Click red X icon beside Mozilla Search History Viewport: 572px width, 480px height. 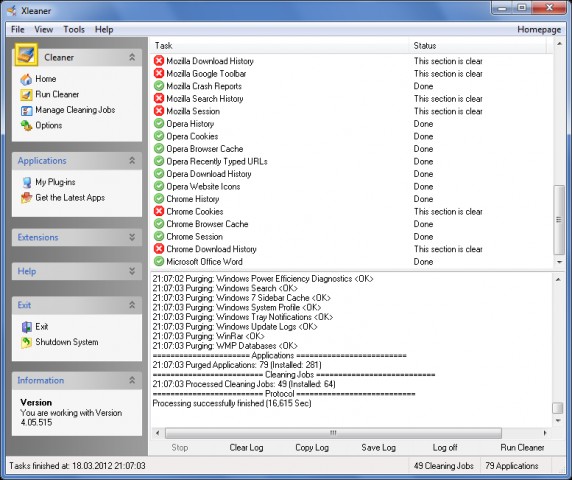pyautogui.click(x=159, y=98)
